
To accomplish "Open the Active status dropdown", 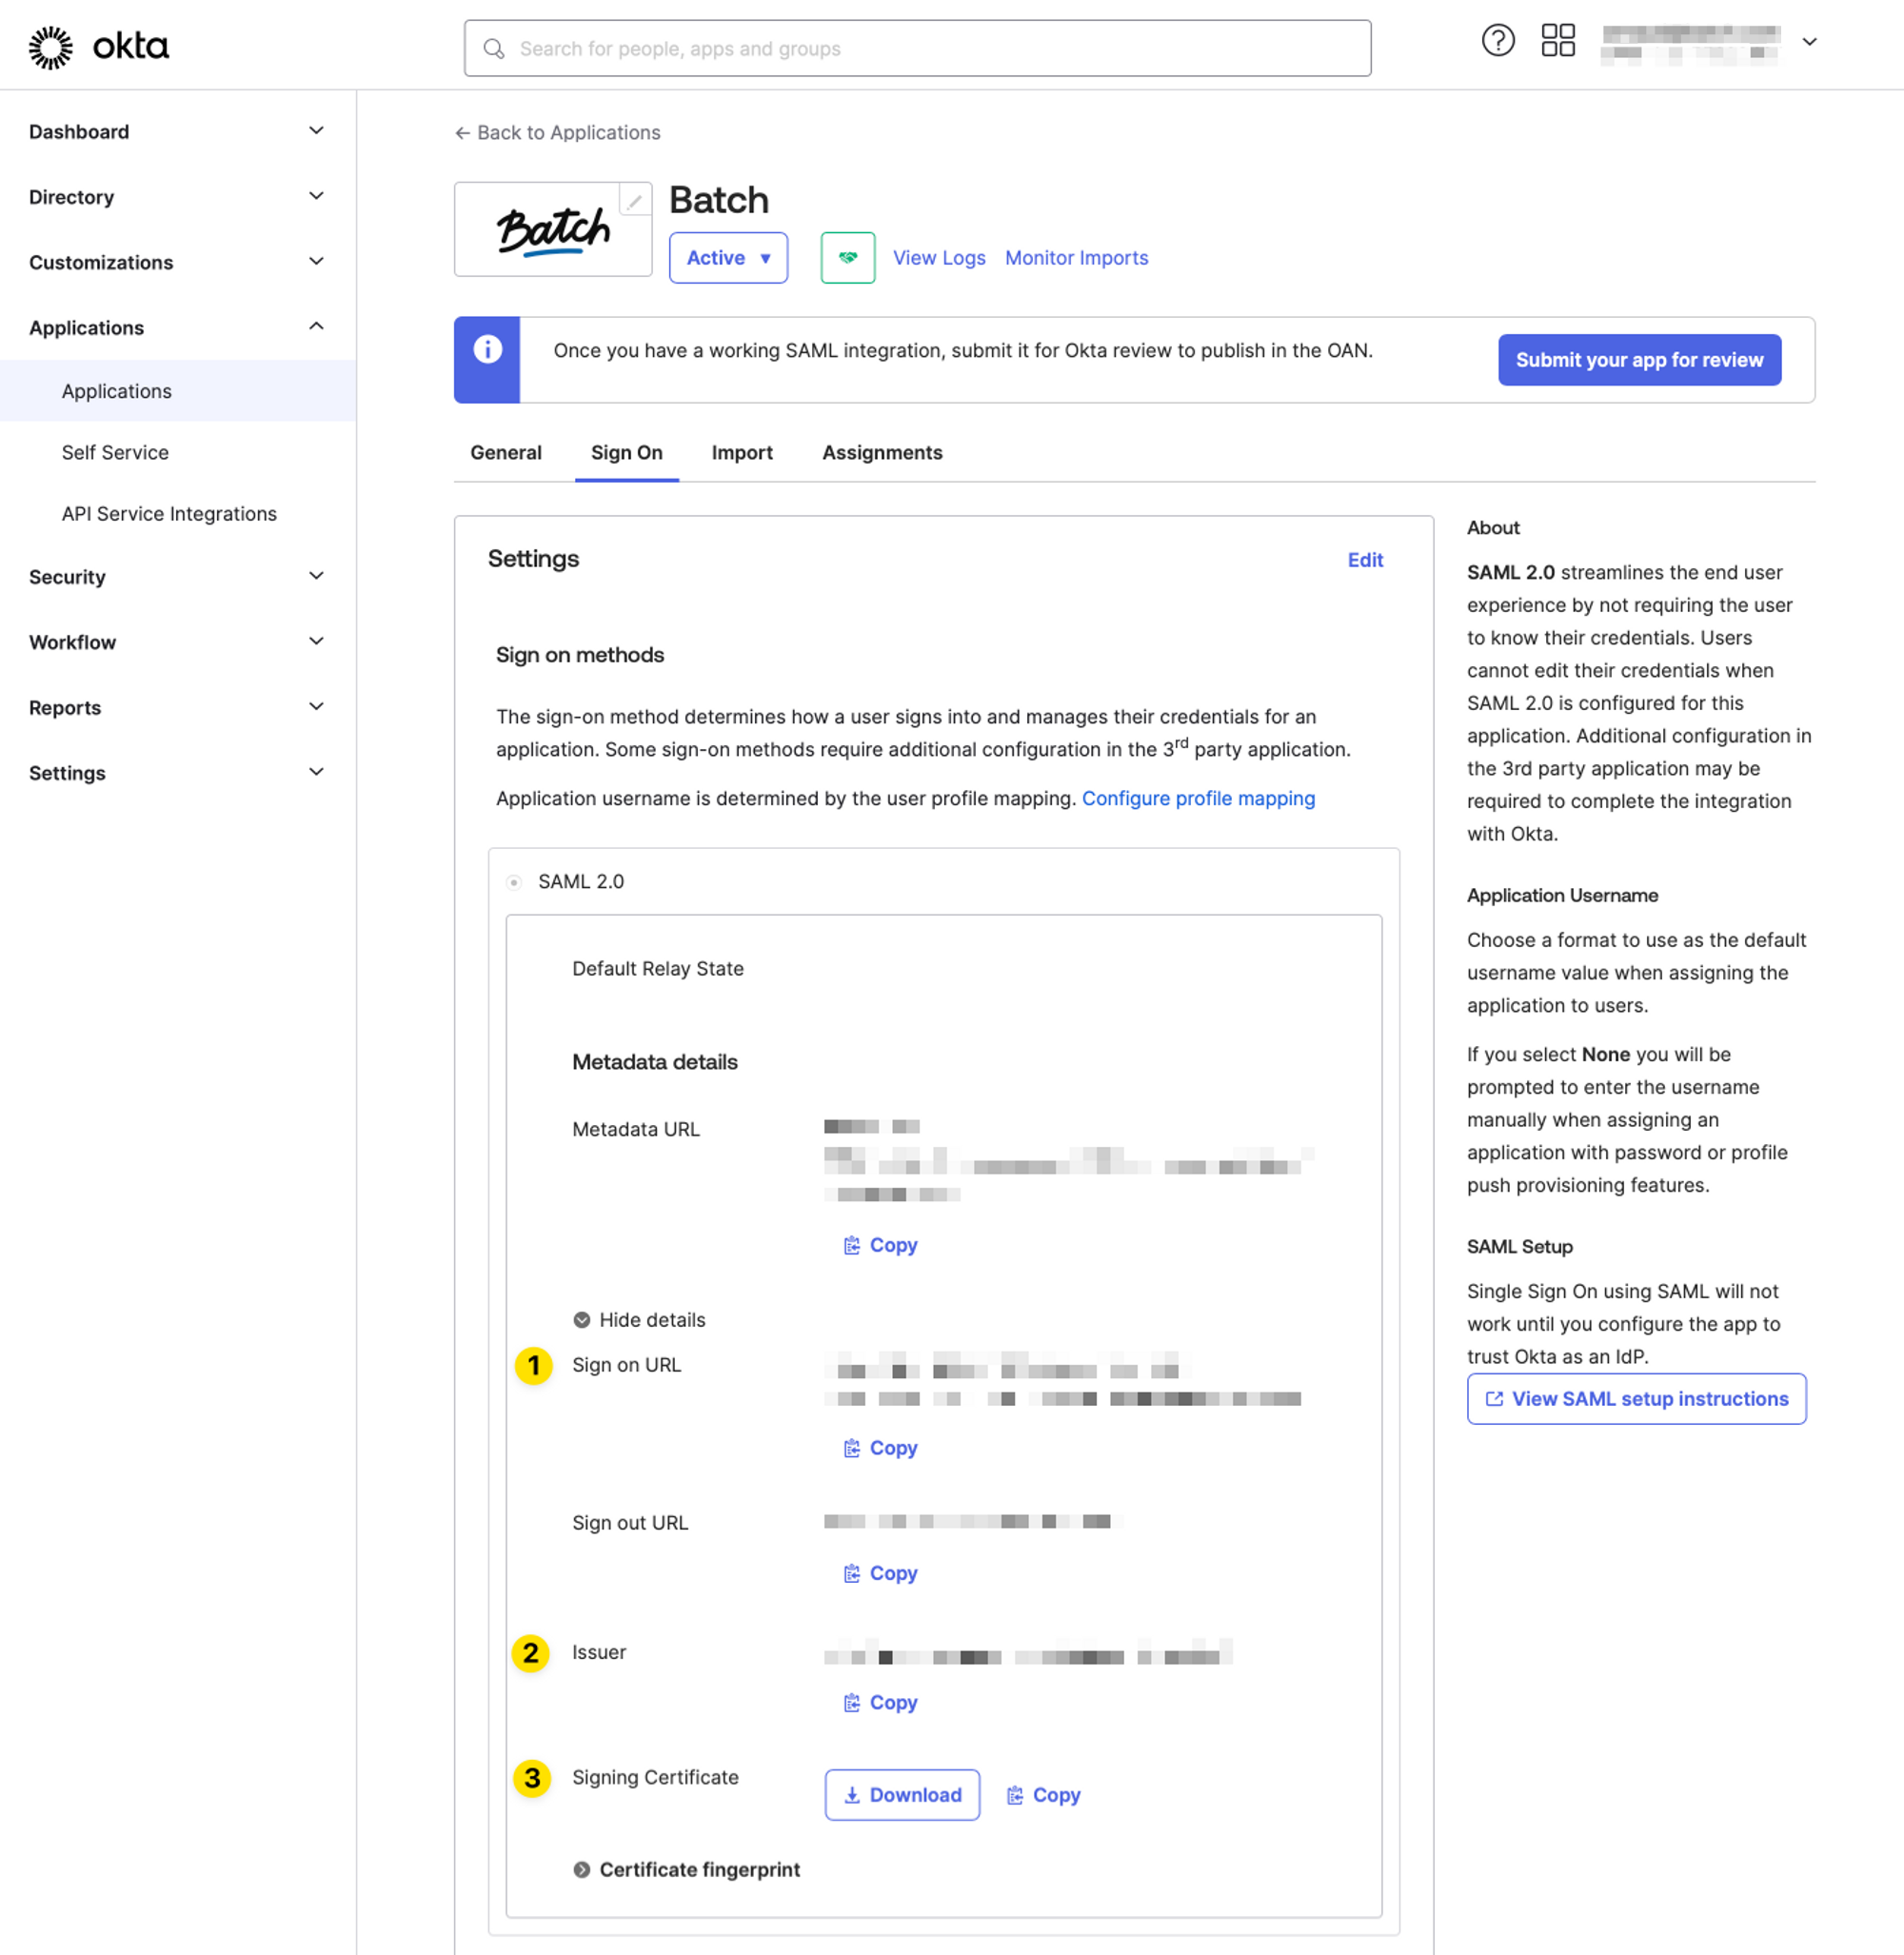I will pyautogui.click(x=728, y=258).
